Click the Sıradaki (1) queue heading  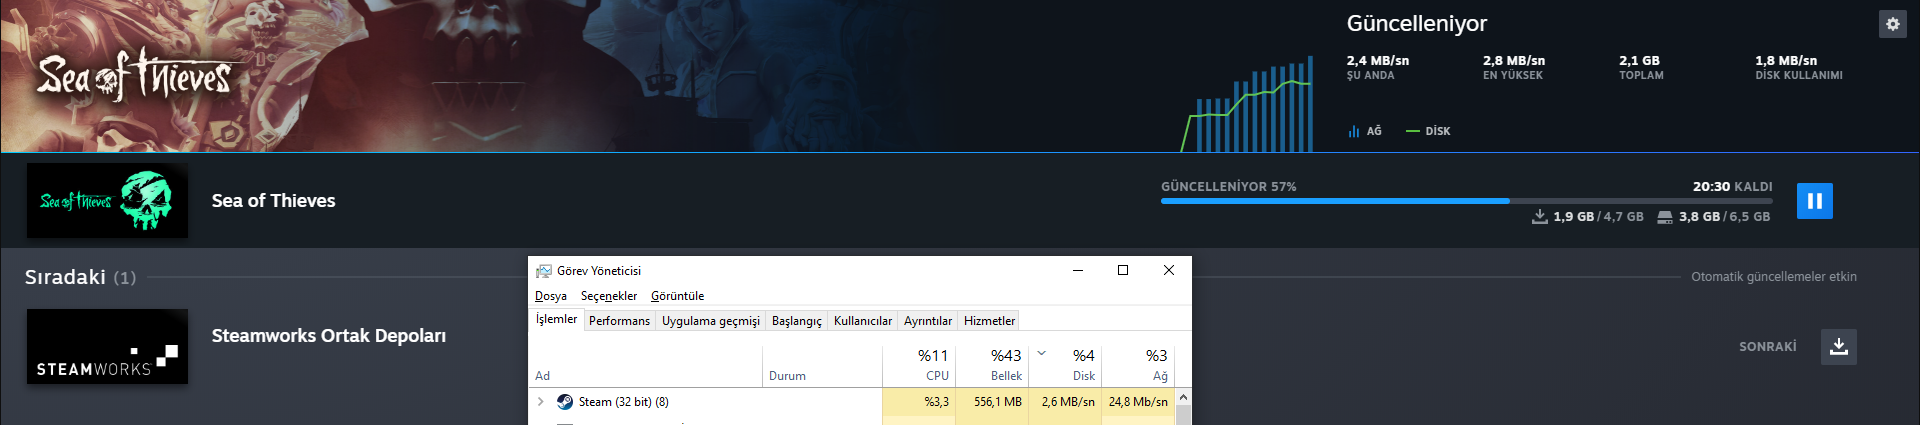(80, 277)
